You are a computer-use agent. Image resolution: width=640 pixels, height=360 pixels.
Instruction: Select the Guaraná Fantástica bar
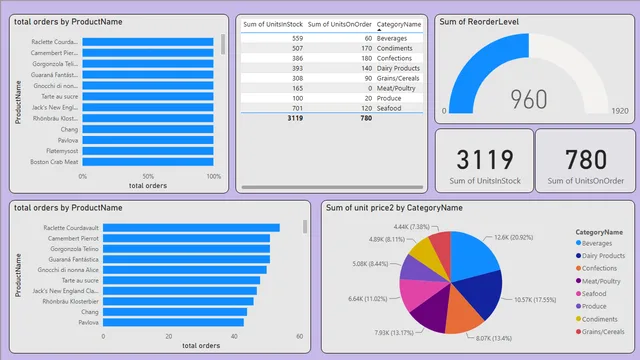(187, 259)
